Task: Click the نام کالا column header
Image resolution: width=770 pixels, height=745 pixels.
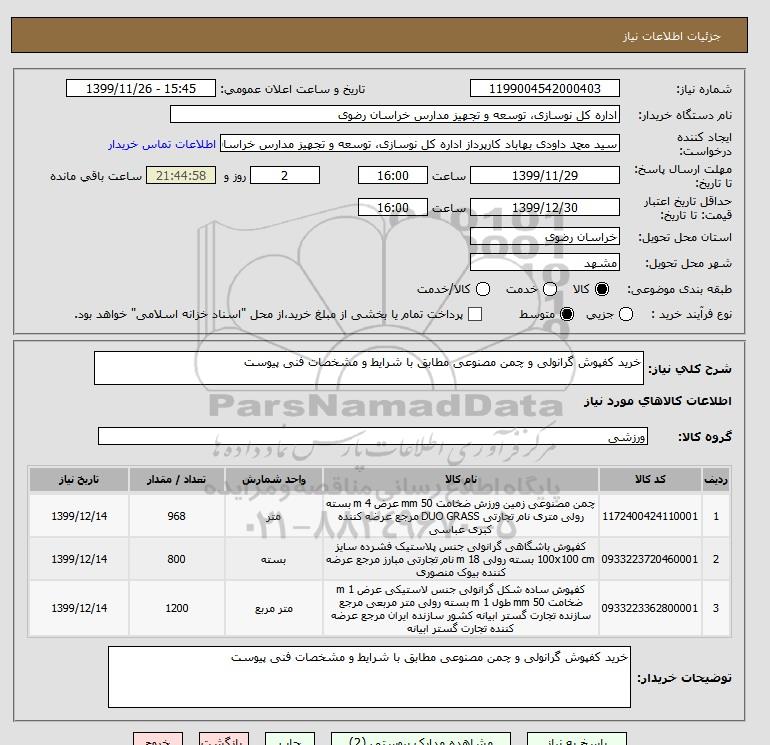Action: click(x=461, y=479)
